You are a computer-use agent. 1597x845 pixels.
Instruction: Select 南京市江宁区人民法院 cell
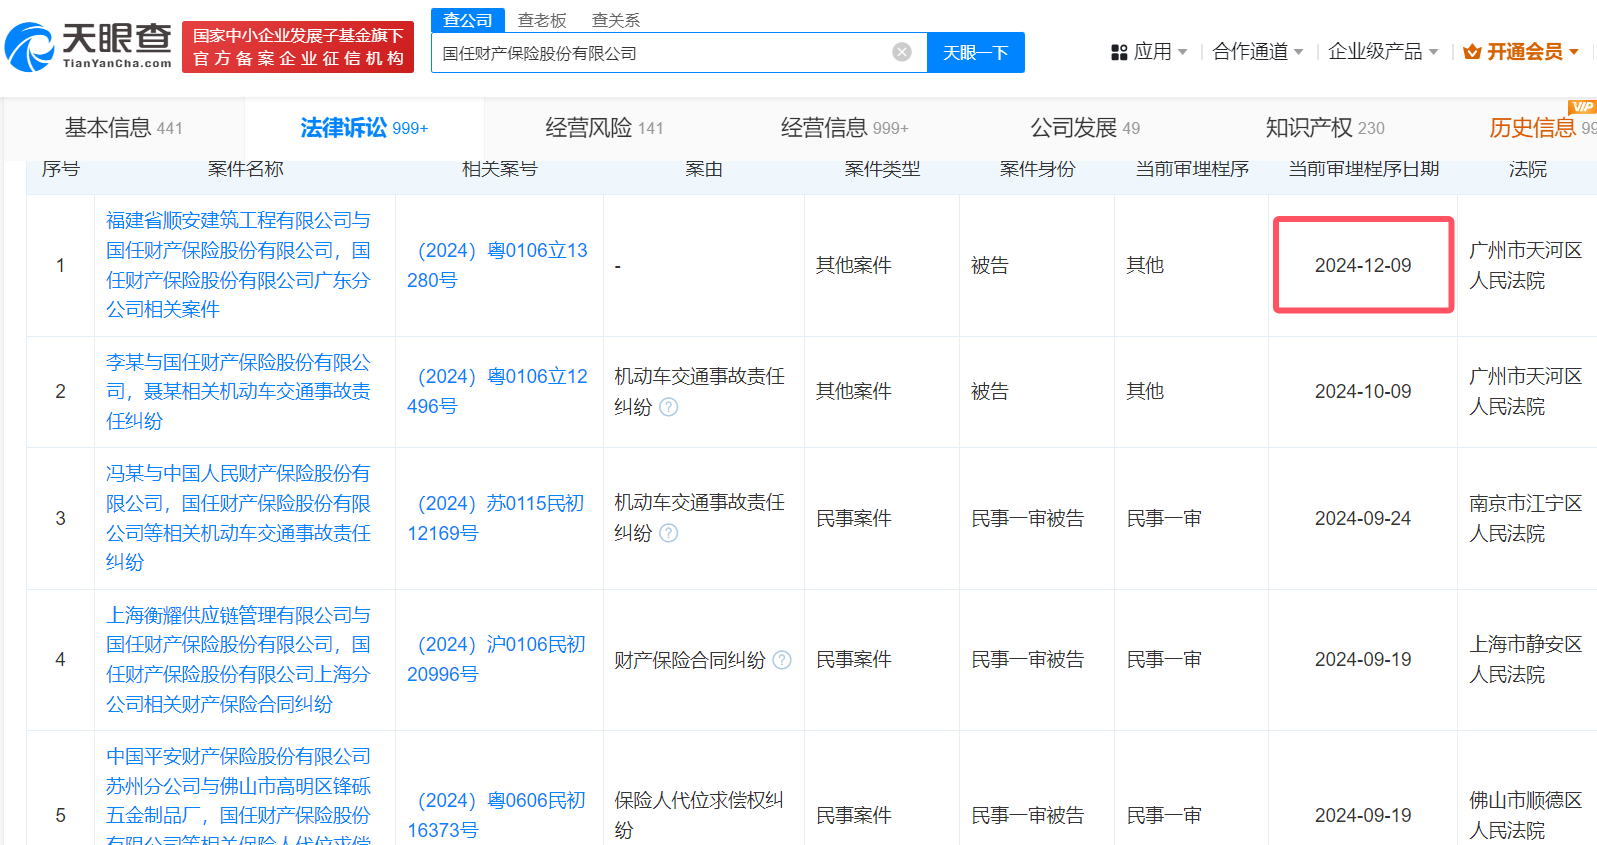point(1526,518)
